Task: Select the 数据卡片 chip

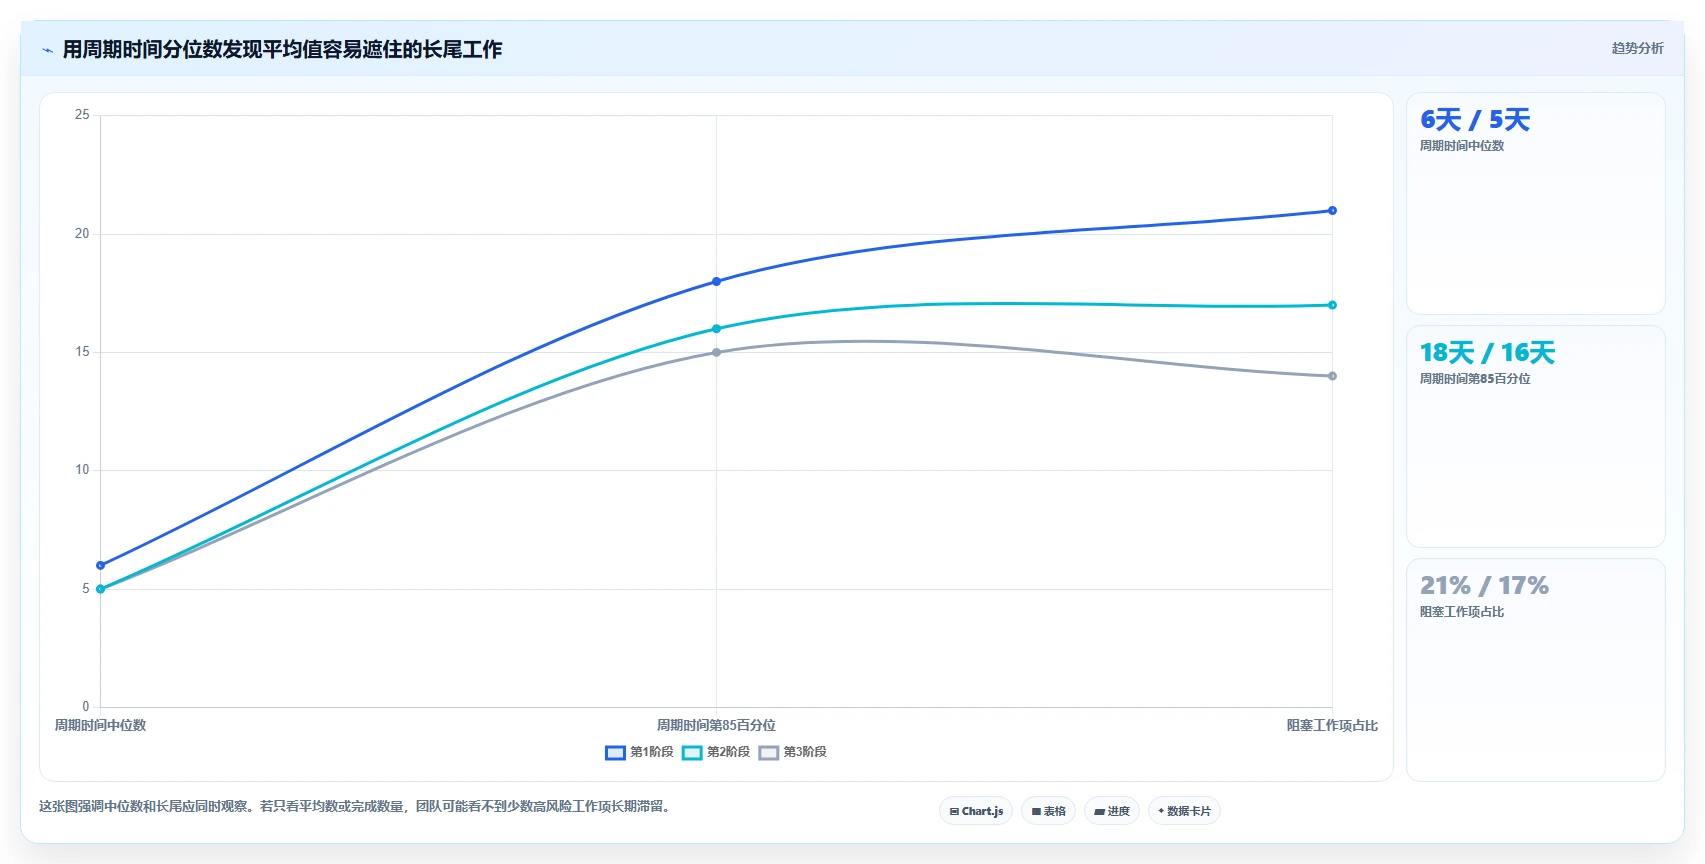Action: click(x=1184, y=811)
